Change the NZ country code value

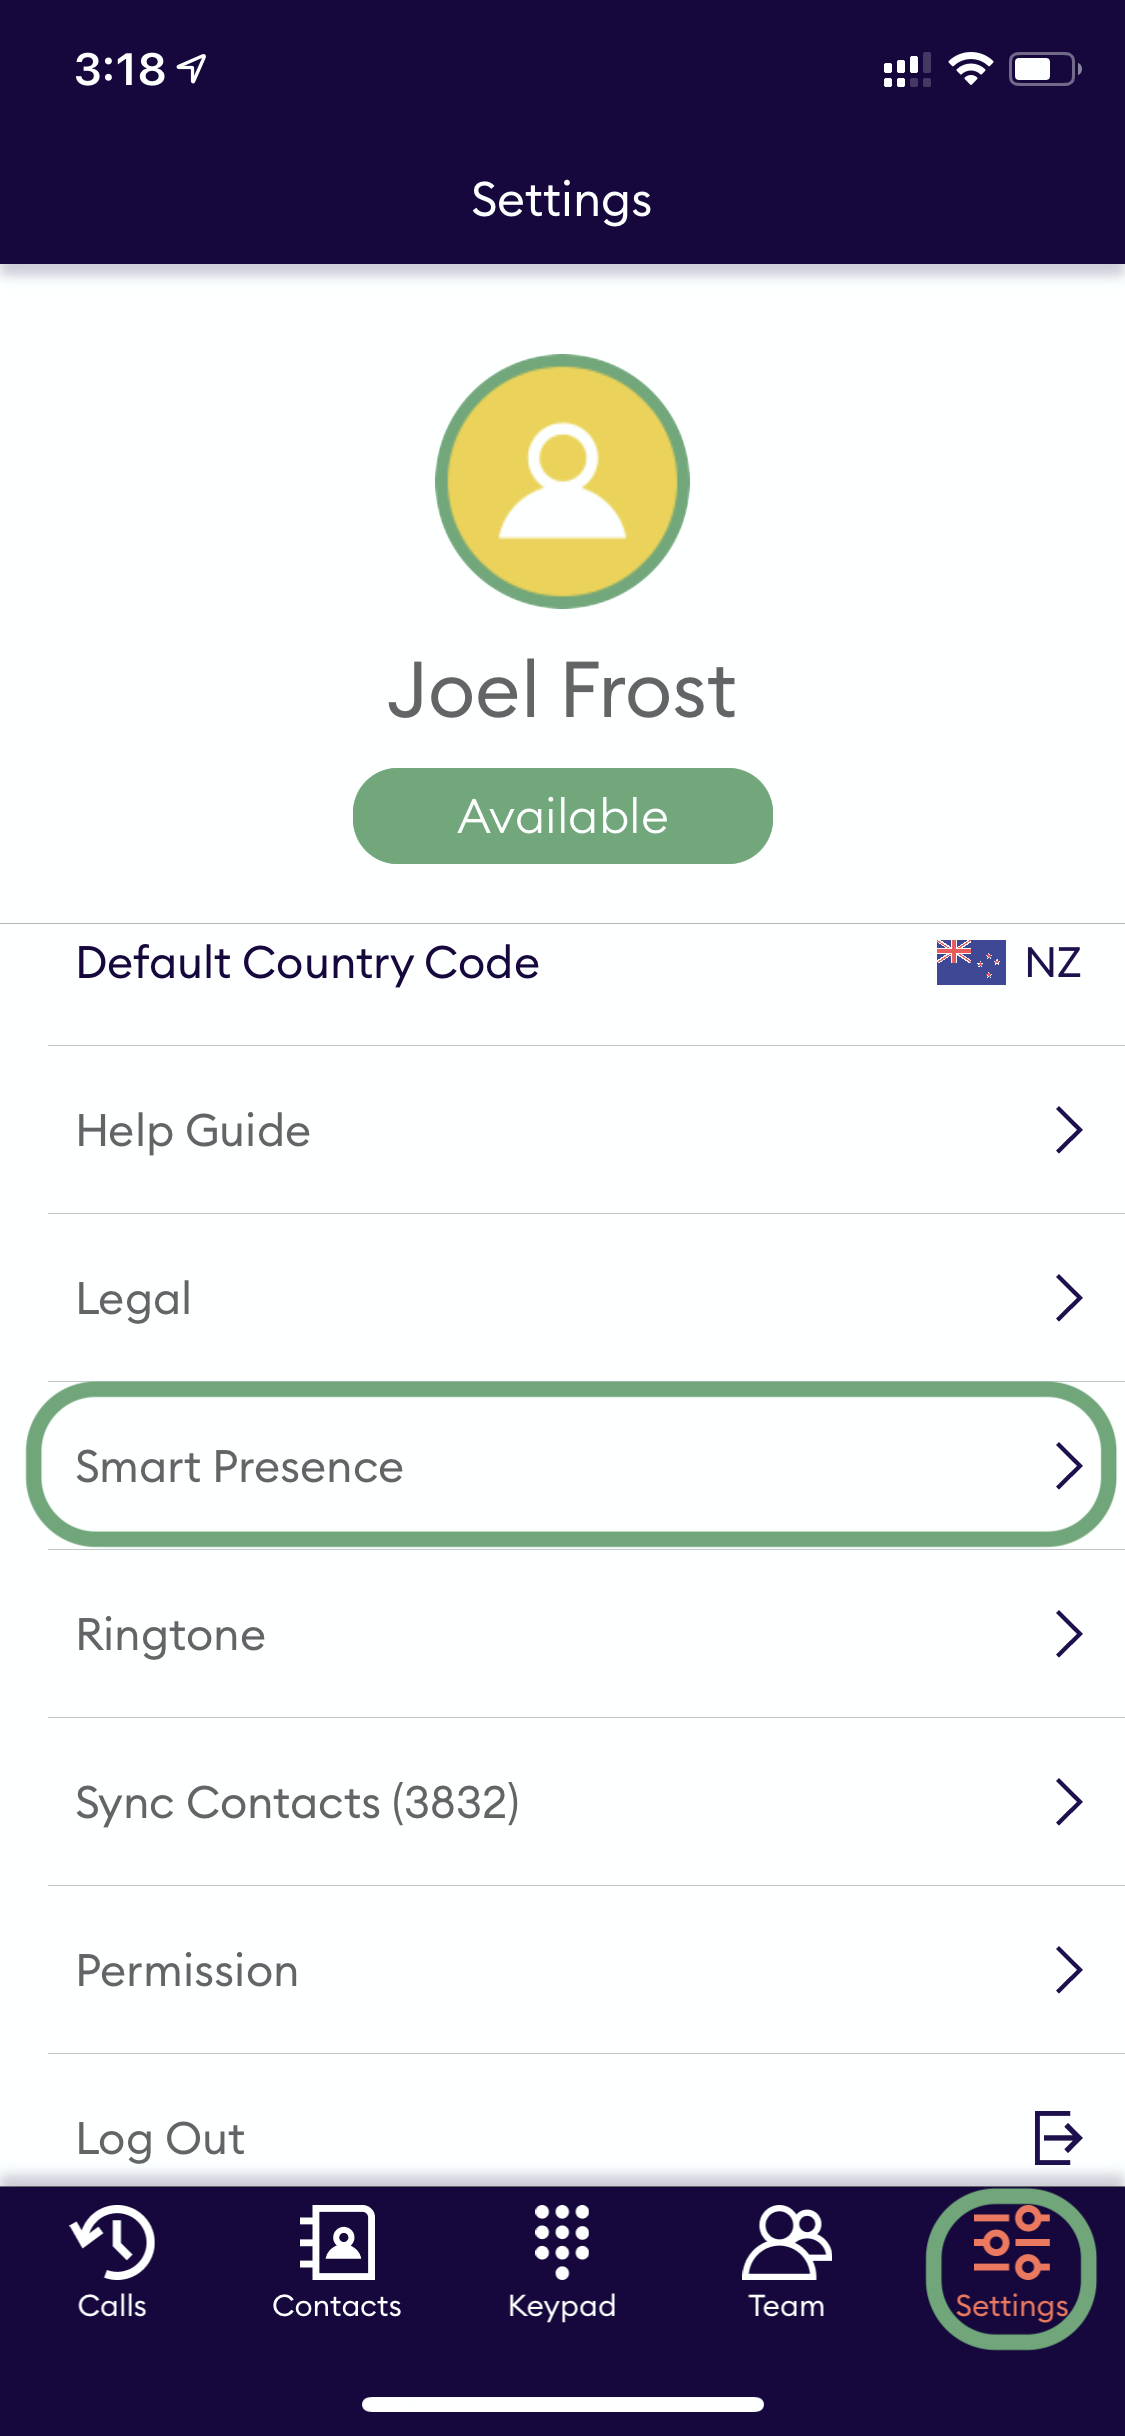1053,962
